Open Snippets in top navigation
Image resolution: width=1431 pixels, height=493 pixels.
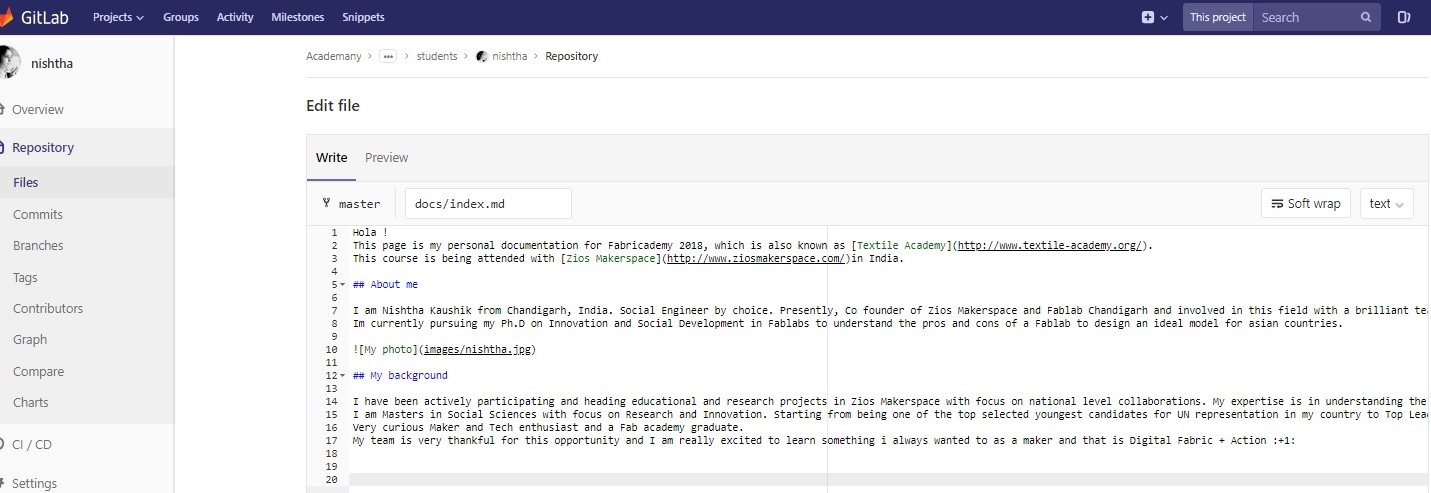coord(363,17)
